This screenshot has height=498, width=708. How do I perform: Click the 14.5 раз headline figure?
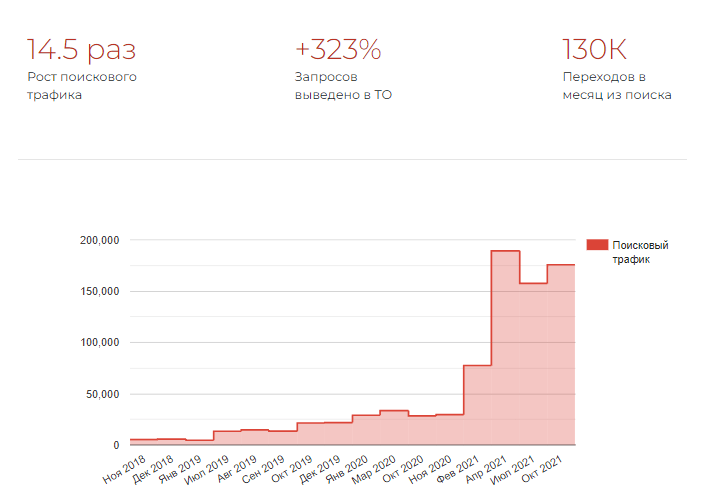tap(81, 49)
